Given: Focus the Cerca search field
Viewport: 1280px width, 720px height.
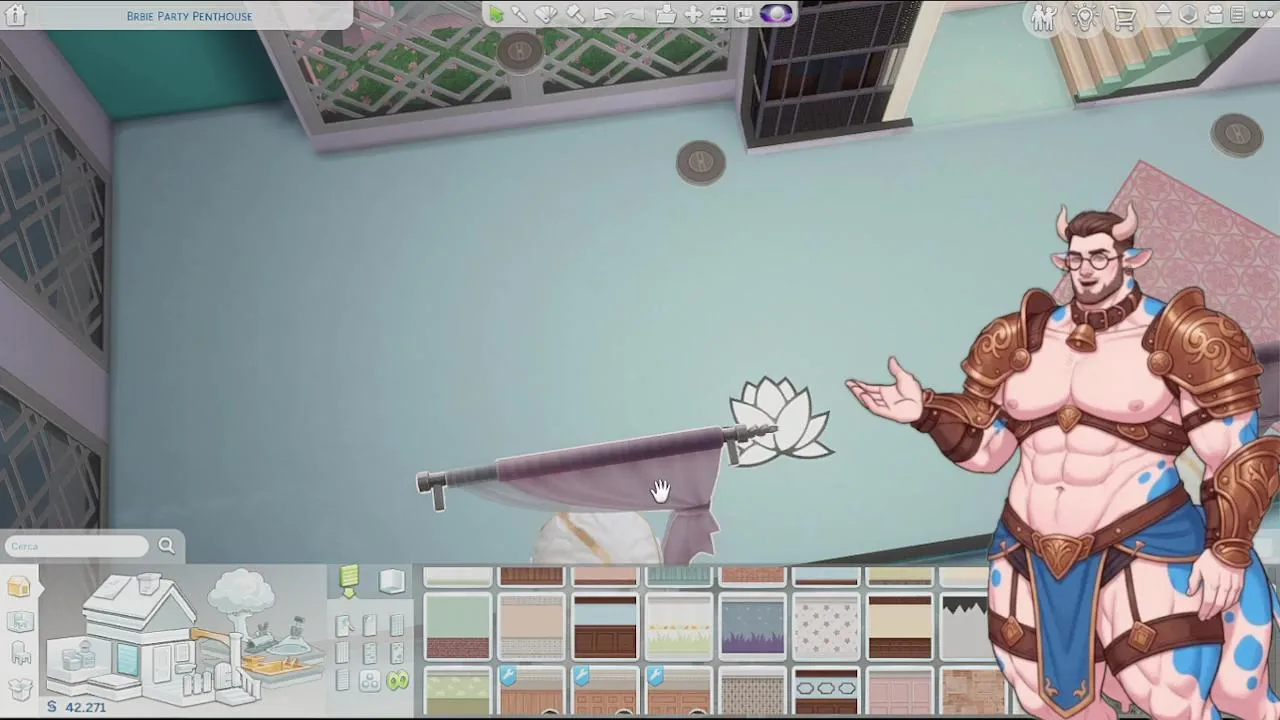Looking at the screenshot, I should (x=77, y=546).
